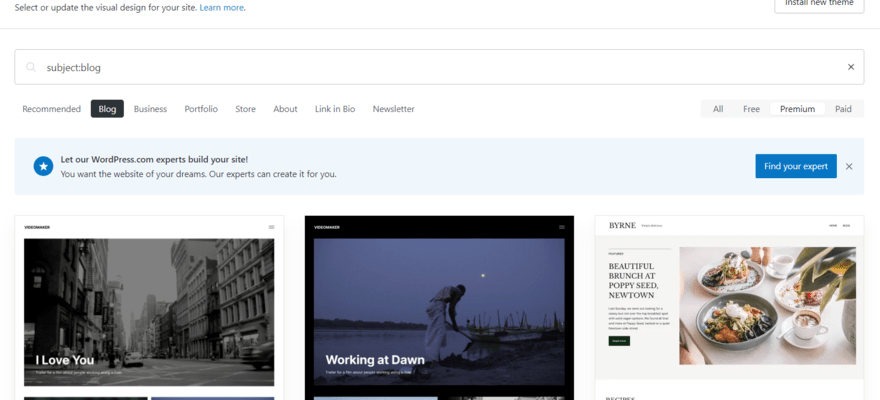Click VIDEOMAKER title in dark theme preview

tap(327, 227)
